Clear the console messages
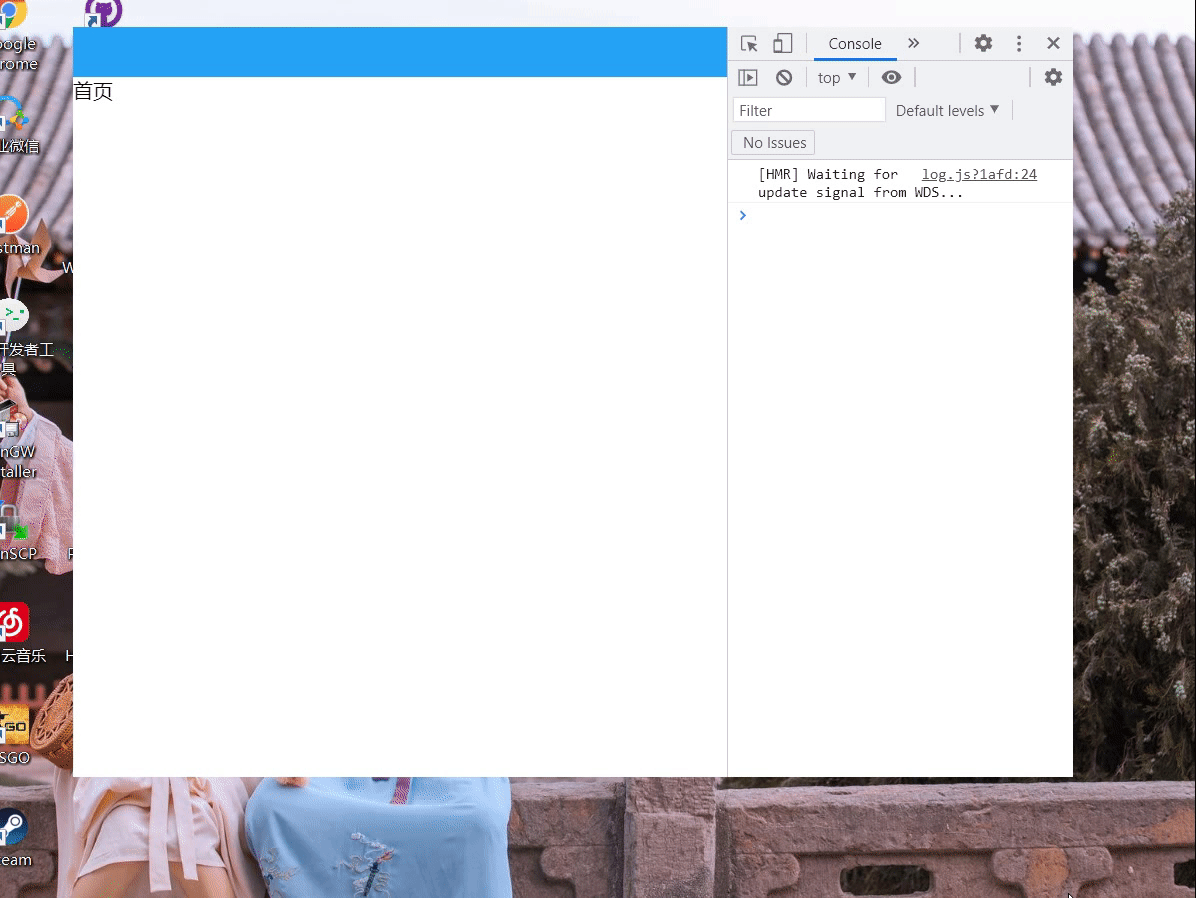The width and height of the screenshot is (1196, 898). (x=784, y=77)
